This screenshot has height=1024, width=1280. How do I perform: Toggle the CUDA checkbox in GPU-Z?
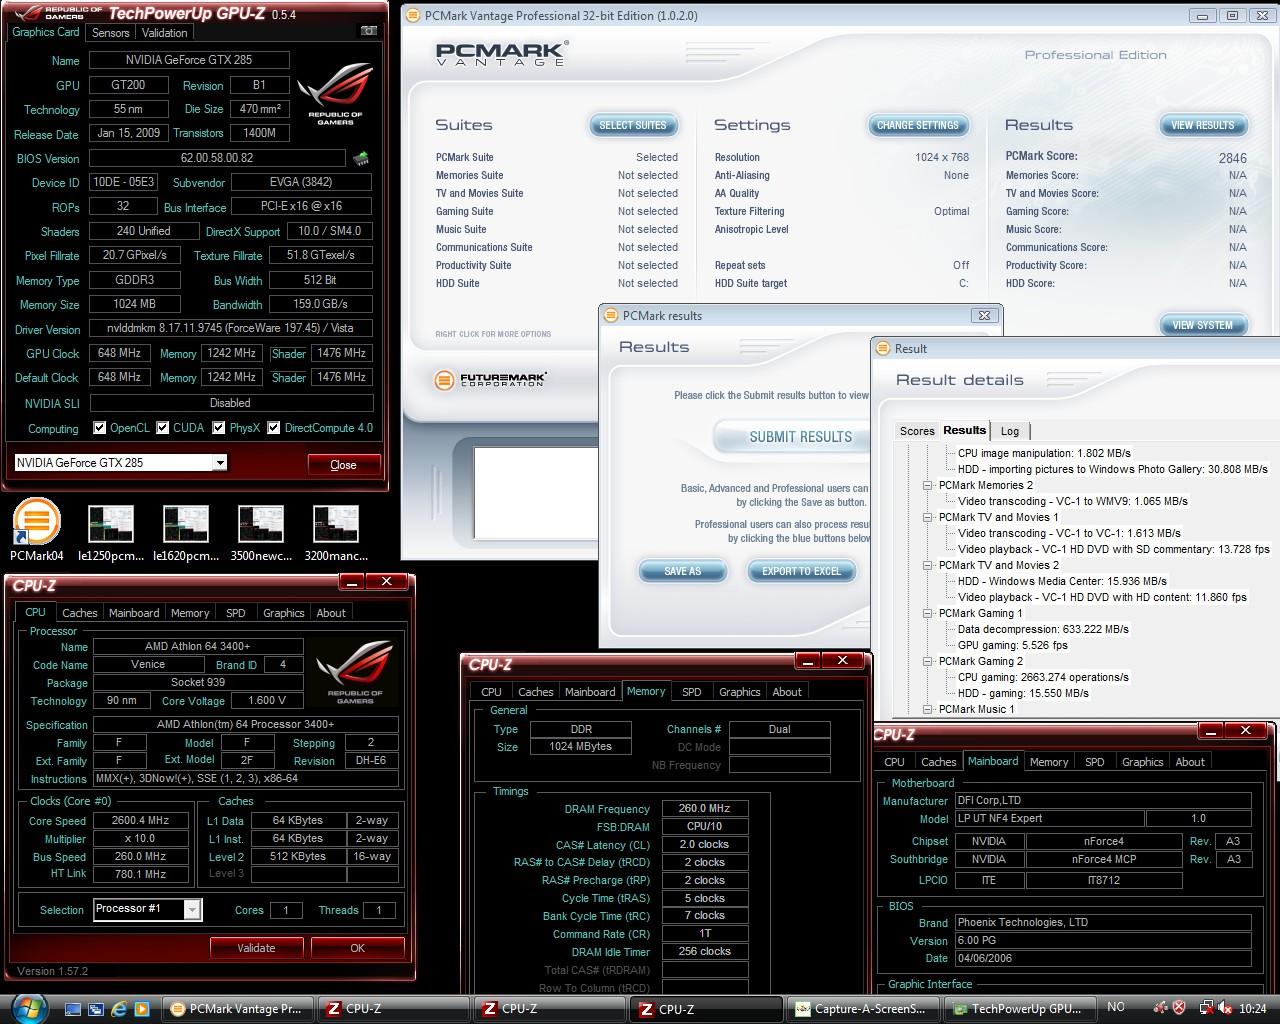tap(162, 428)
